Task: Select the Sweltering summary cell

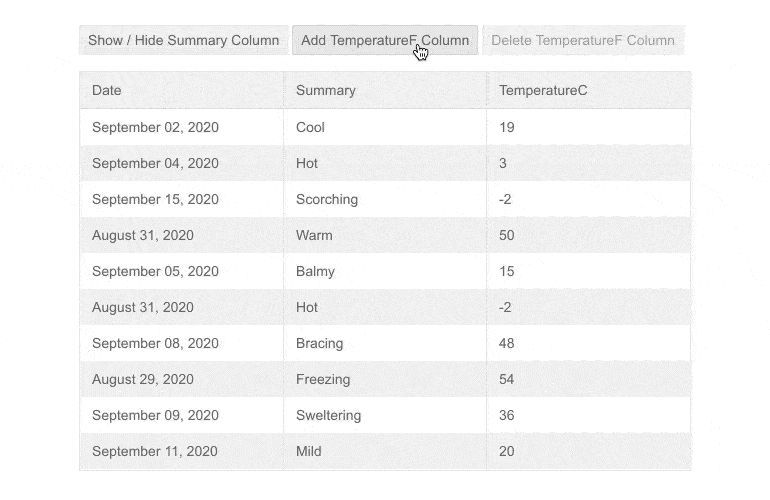Action: 329,416
